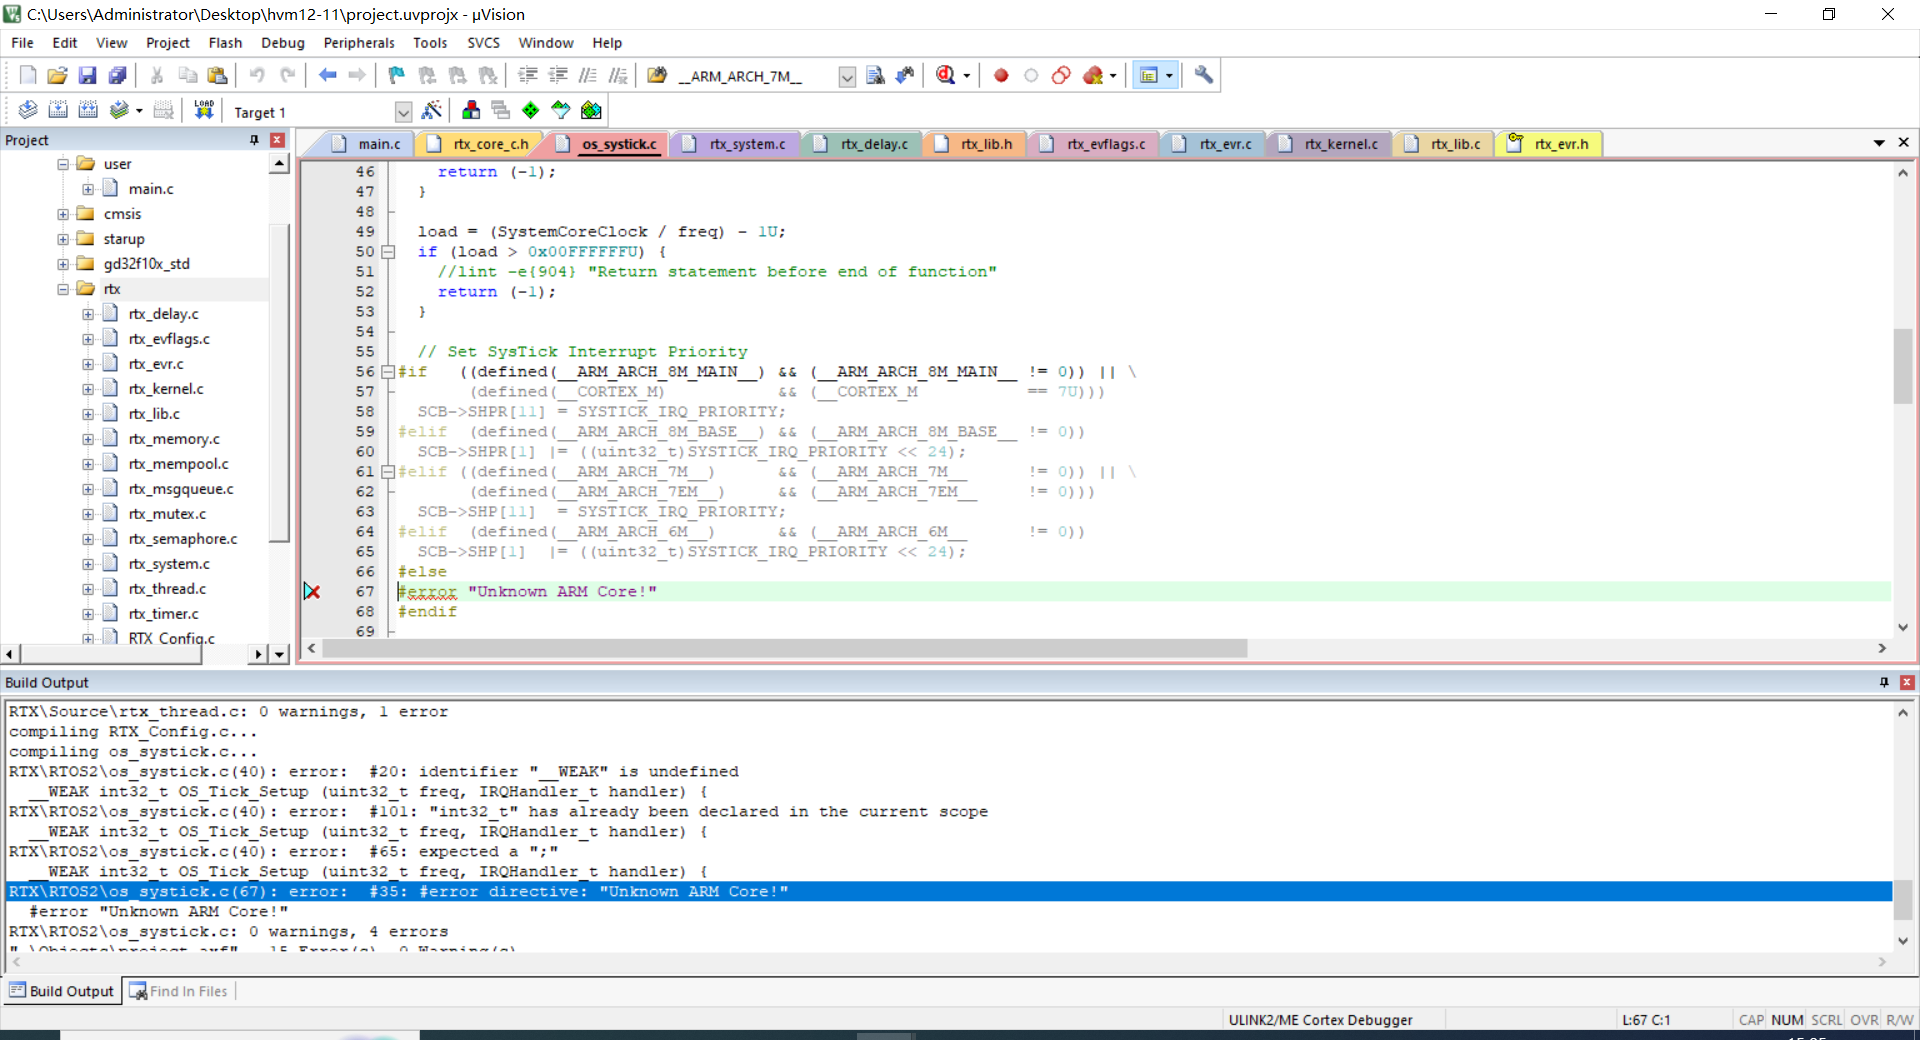The width and height of the screenshot is (1920, 1040).
Task: Start the debug session icon
Action: click(945, 76)
